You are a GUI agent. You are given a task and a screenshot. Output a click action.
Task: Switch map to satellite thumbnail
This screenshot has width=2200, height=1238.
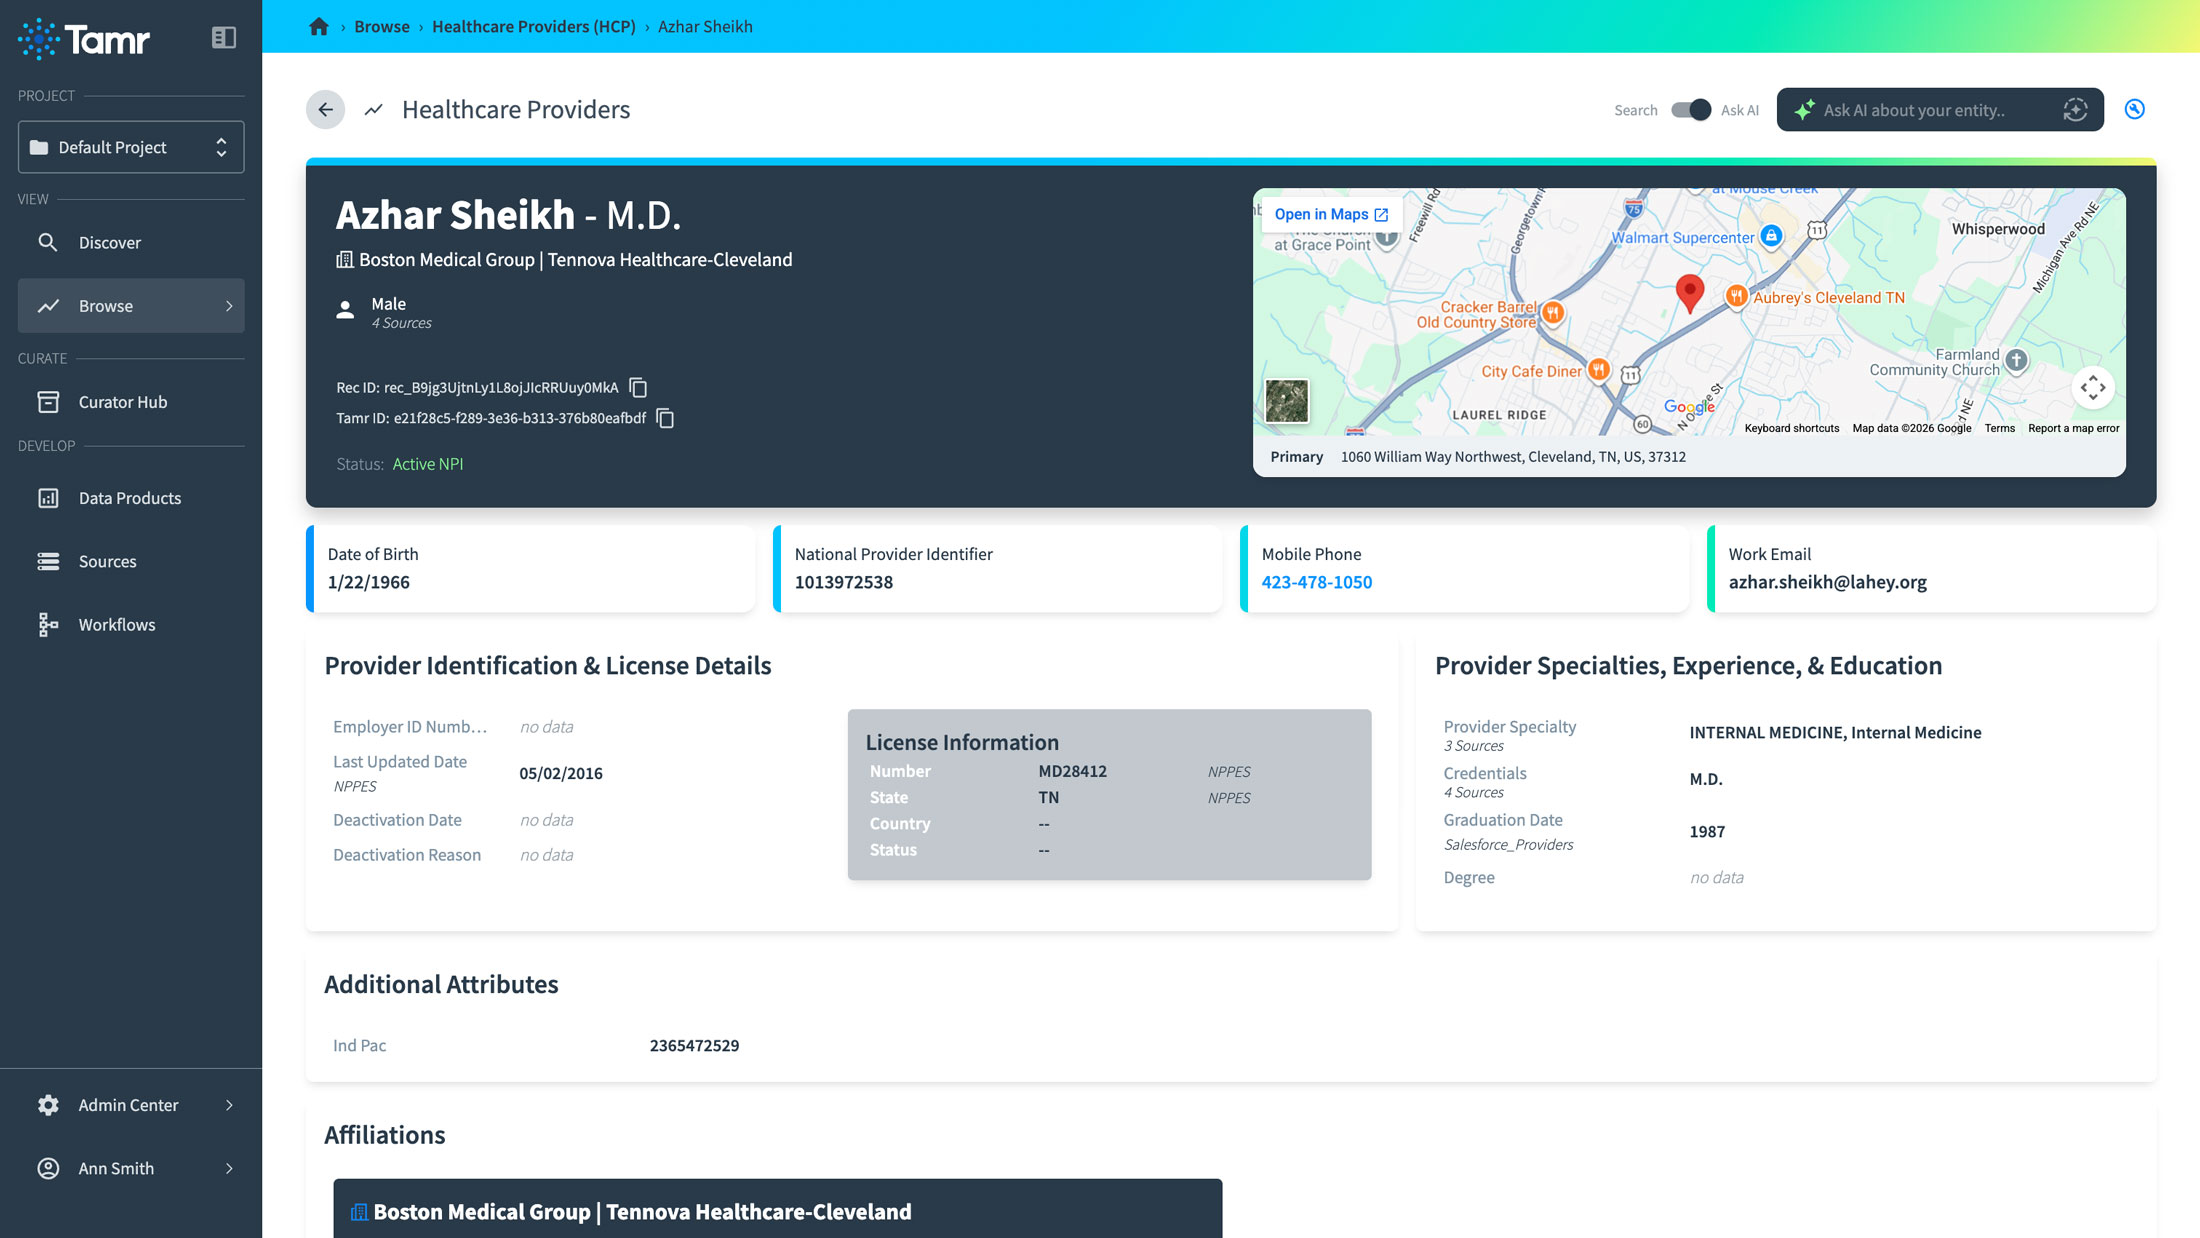tap(1287, 401)
